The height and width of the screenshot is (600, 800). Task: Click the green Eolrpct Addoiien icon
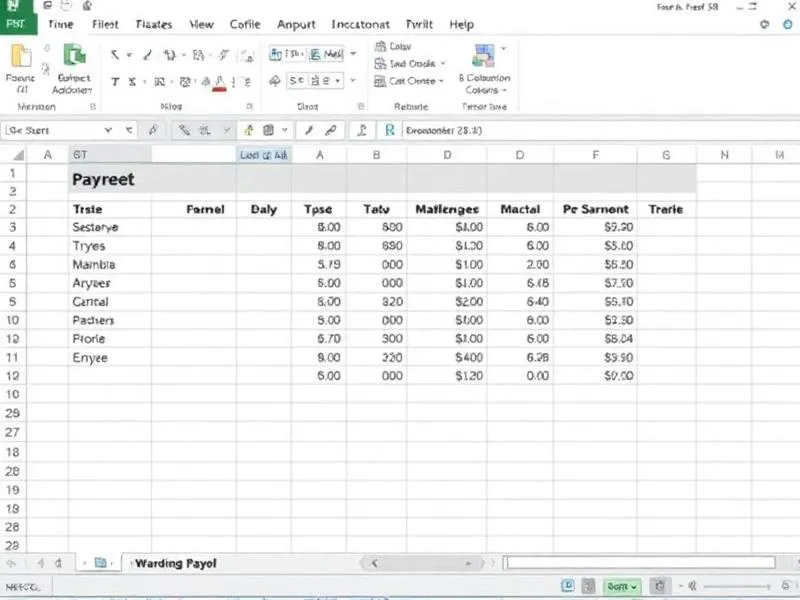pos(74,55)
